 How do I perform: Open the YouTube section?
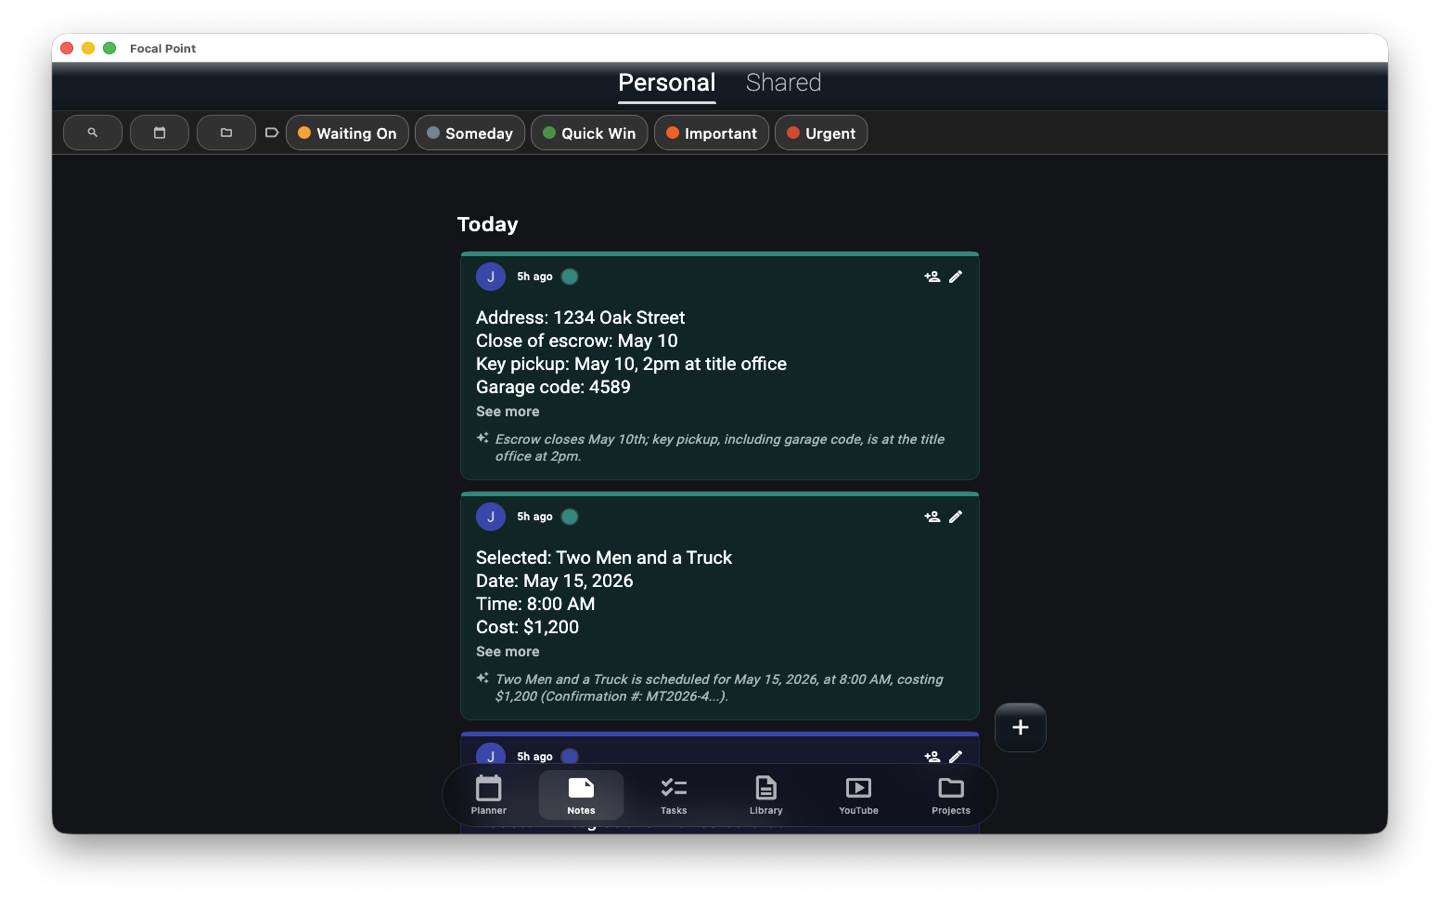click(858, 795)
